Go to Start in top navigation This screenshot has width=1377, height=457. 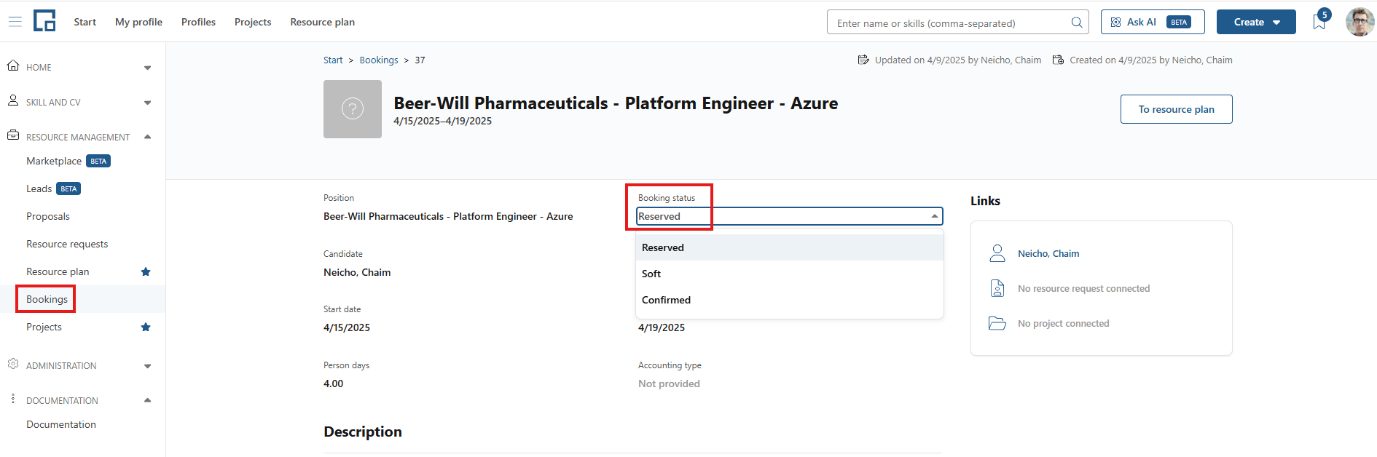[85, 22]
